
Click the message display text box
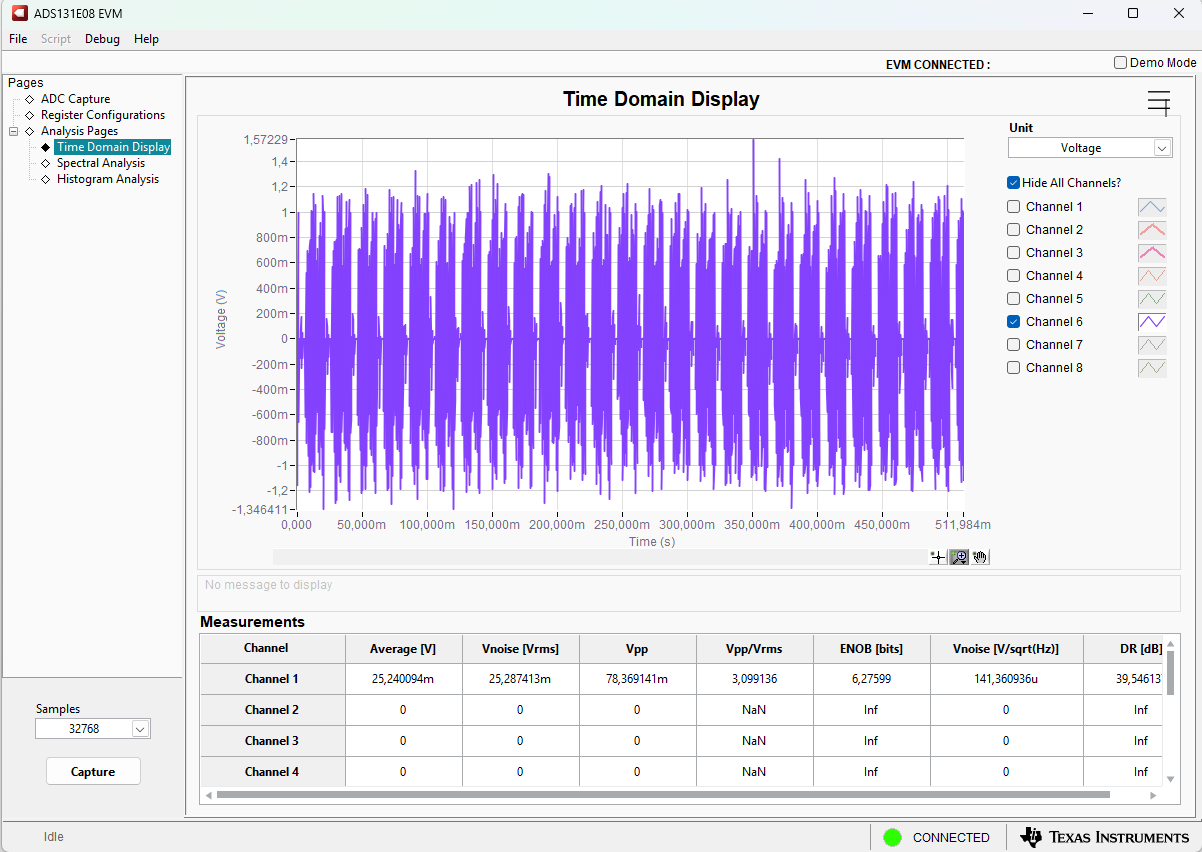coord(688,592)
